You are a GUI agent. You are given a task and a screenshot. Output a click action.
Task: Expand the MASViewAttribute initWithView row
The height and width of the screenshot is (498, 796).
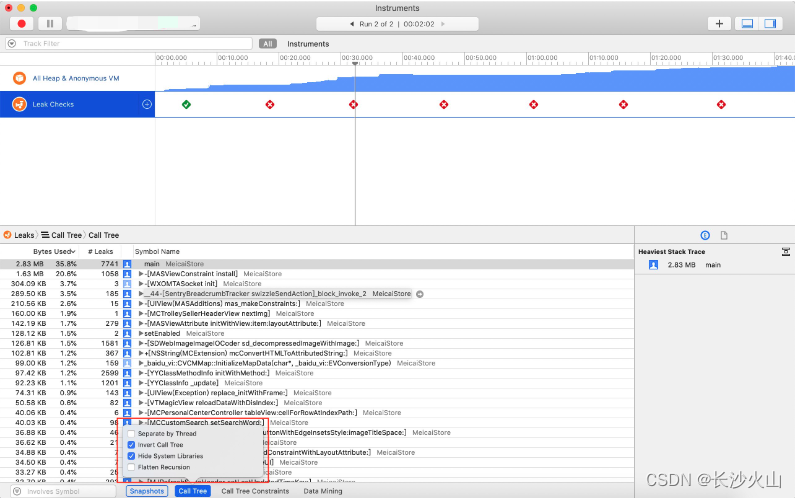(141, 323)
